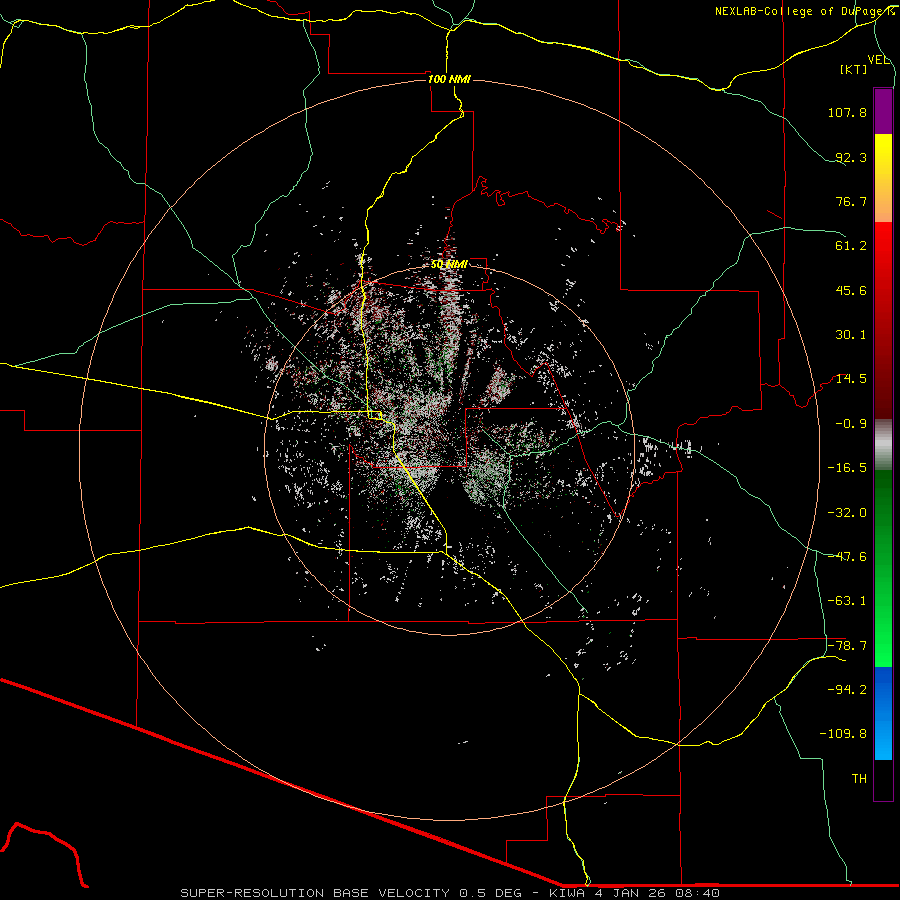Click the 107.8 legend value
The width and height of the screenshot is (900, 900).
[x=847, y=112]
